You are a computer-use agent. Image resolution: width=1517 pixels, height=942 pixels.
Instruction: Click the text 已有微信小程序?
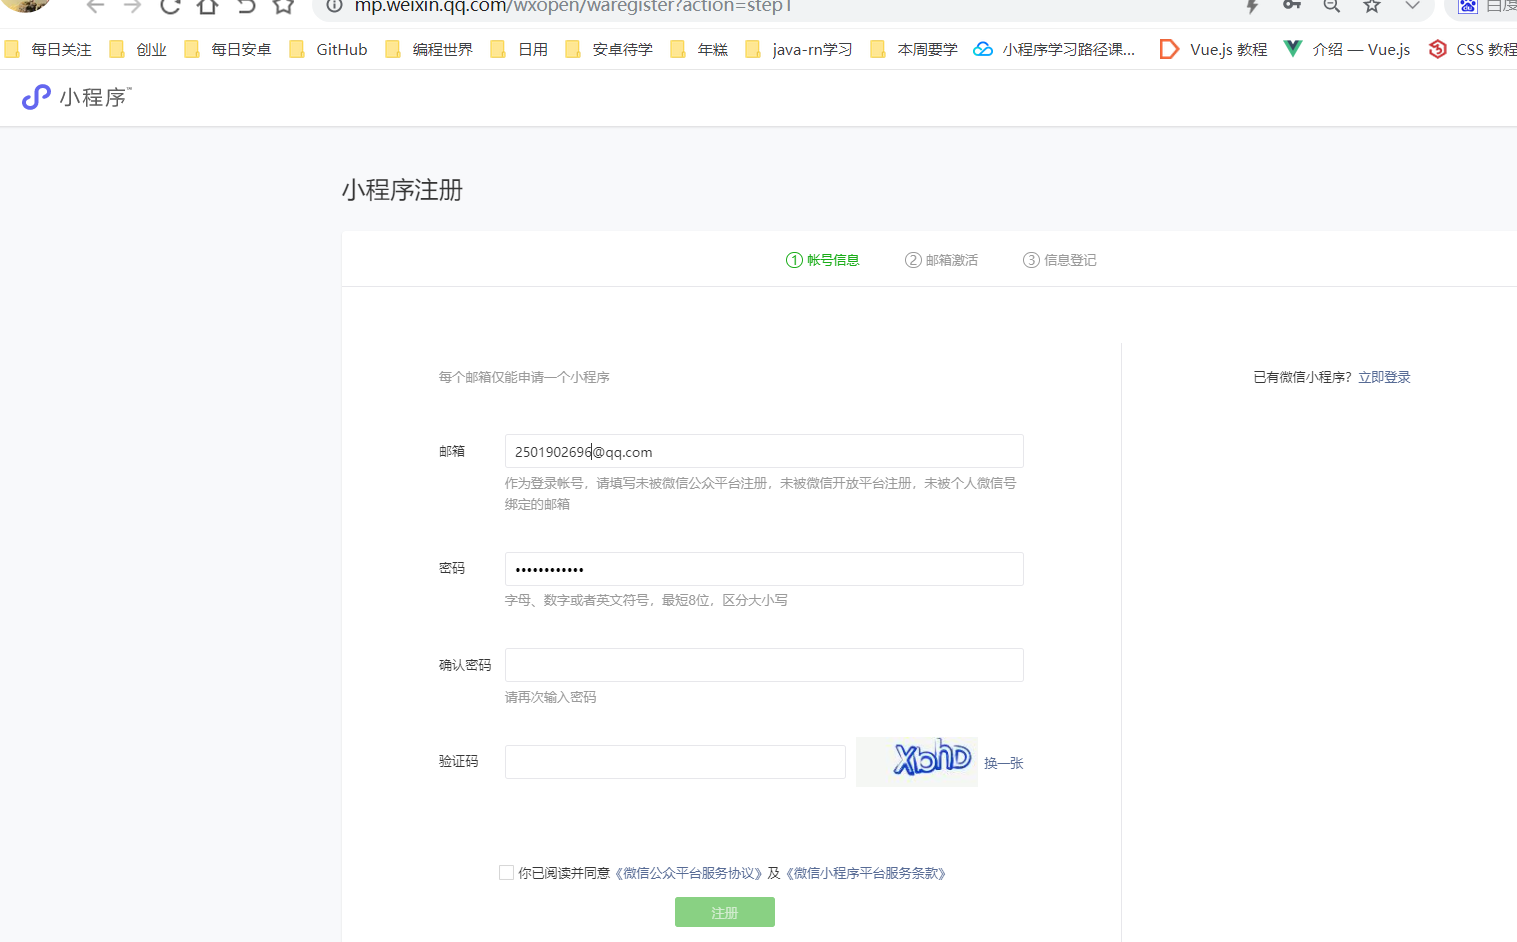coord(1302,377)
